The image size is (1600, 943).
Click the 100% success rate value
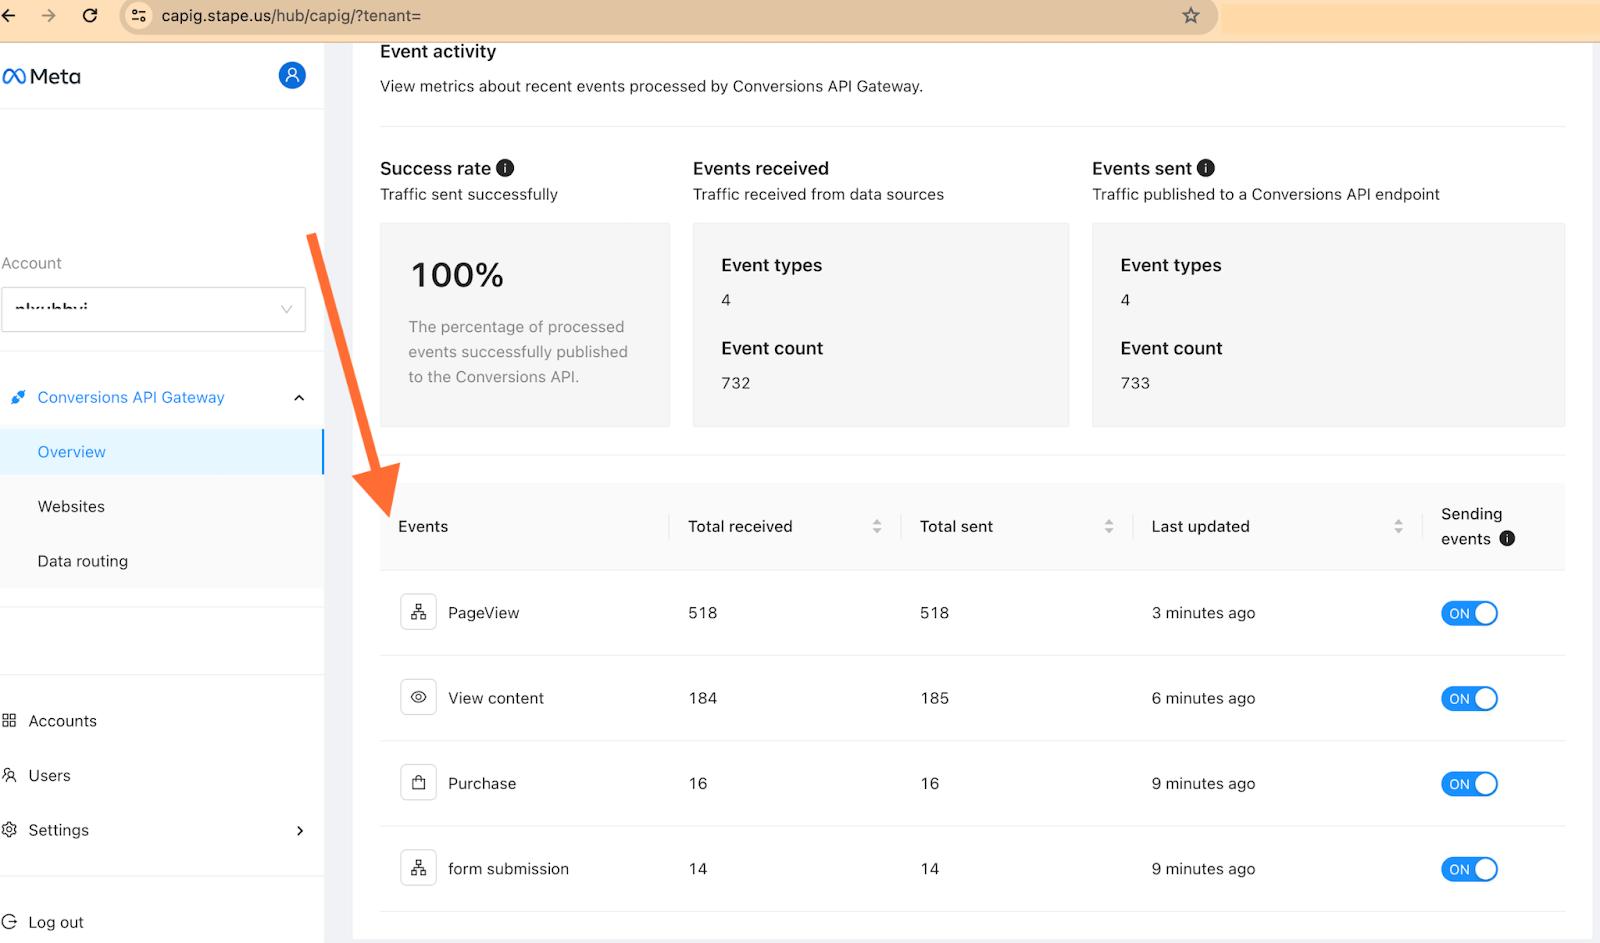coord(457,275)
